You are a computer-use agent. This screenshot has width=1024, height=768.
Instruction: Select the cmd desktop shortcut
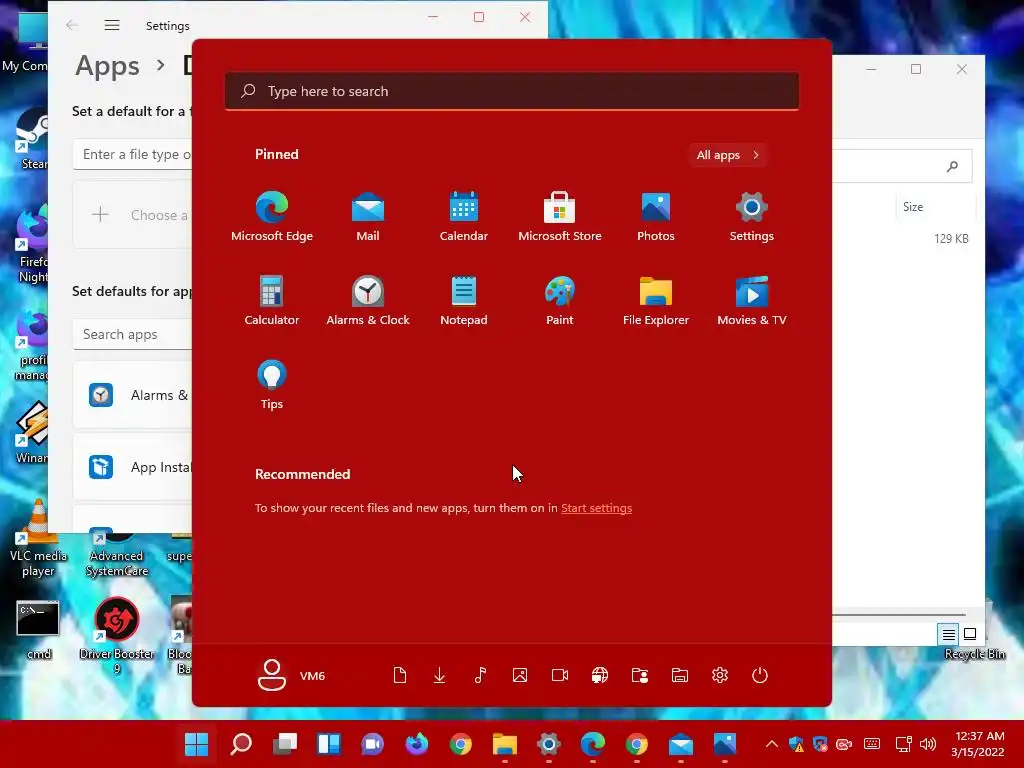coord(38,630)
